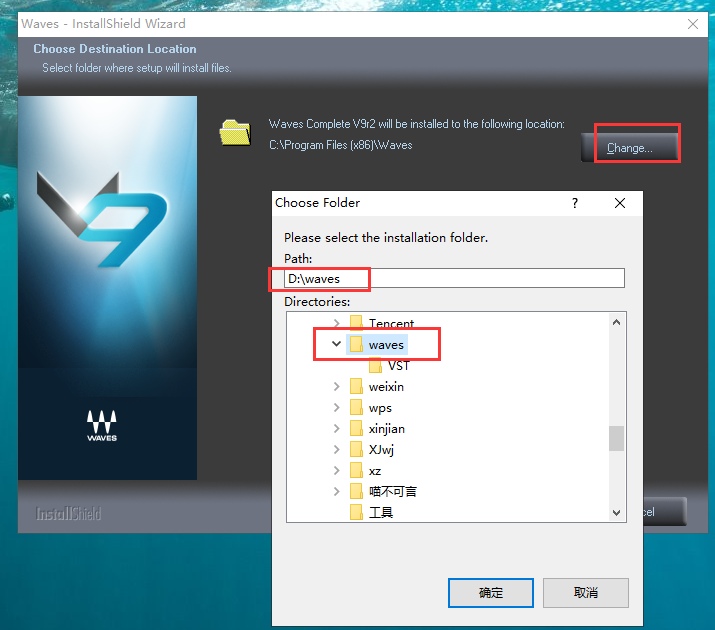Image resolution: width=715 pixels, height=630 pixels.
Task: Click the Path input field
Action: [x=454, y=278]
